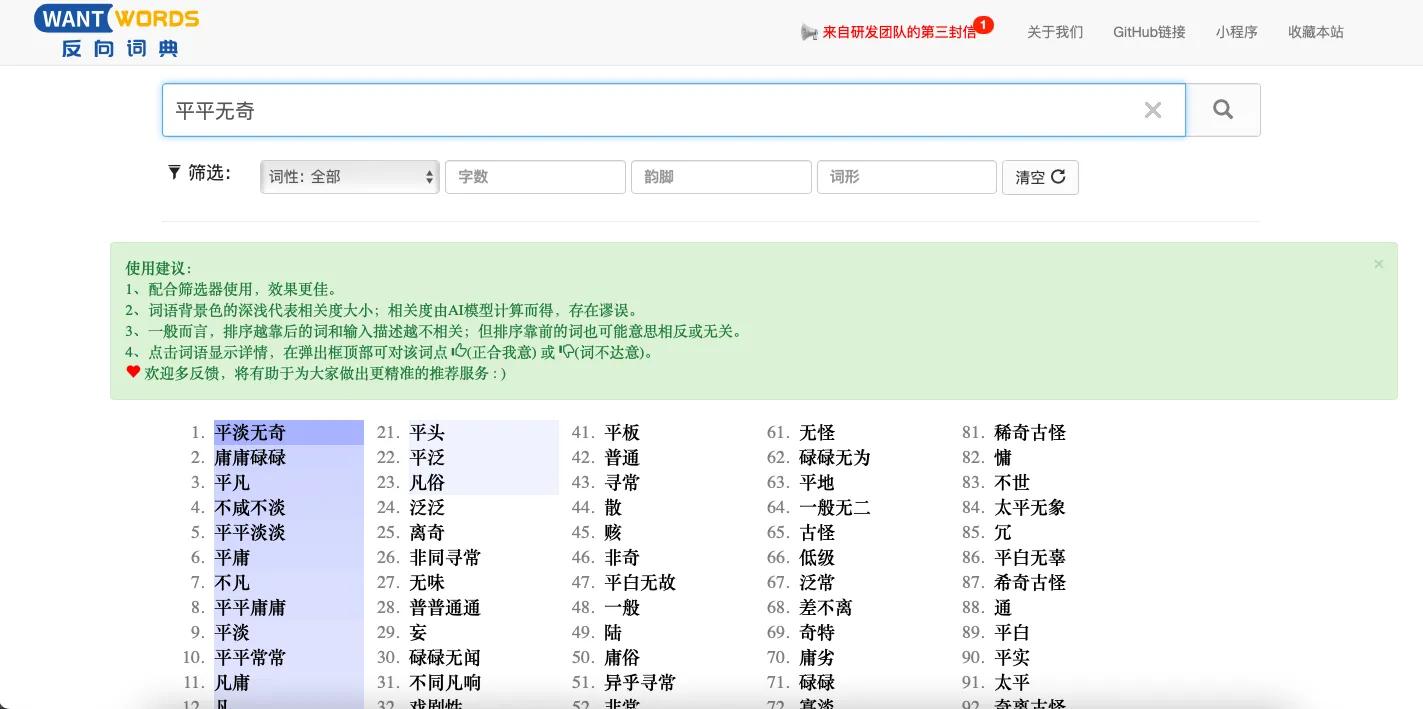Click the search magnifier icon
1423x709 pixels.
[x=1222, y=110]
